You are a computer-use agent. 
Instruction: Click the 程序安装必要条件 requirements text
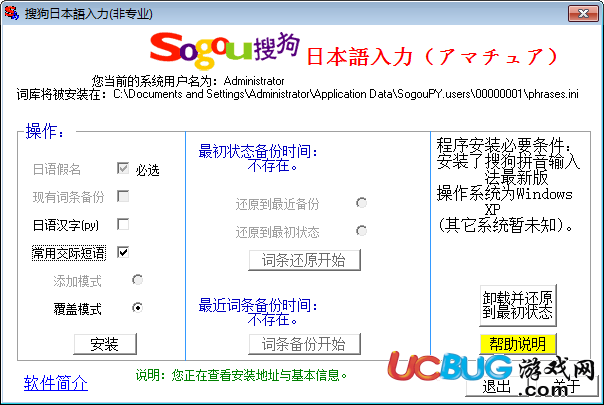pyautogui.click(x=504, y=146)
